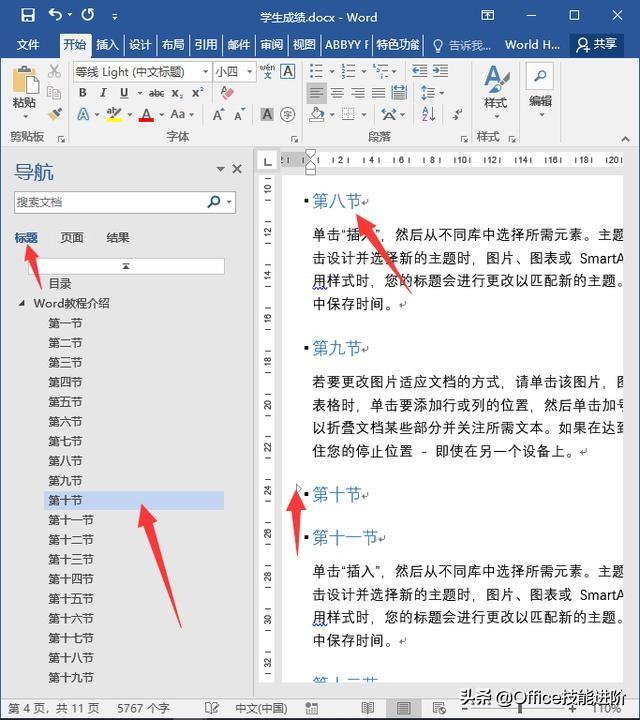Toggle subscript formatting
This screenshot has width=640, height=720.
click(x=178, y=93)
